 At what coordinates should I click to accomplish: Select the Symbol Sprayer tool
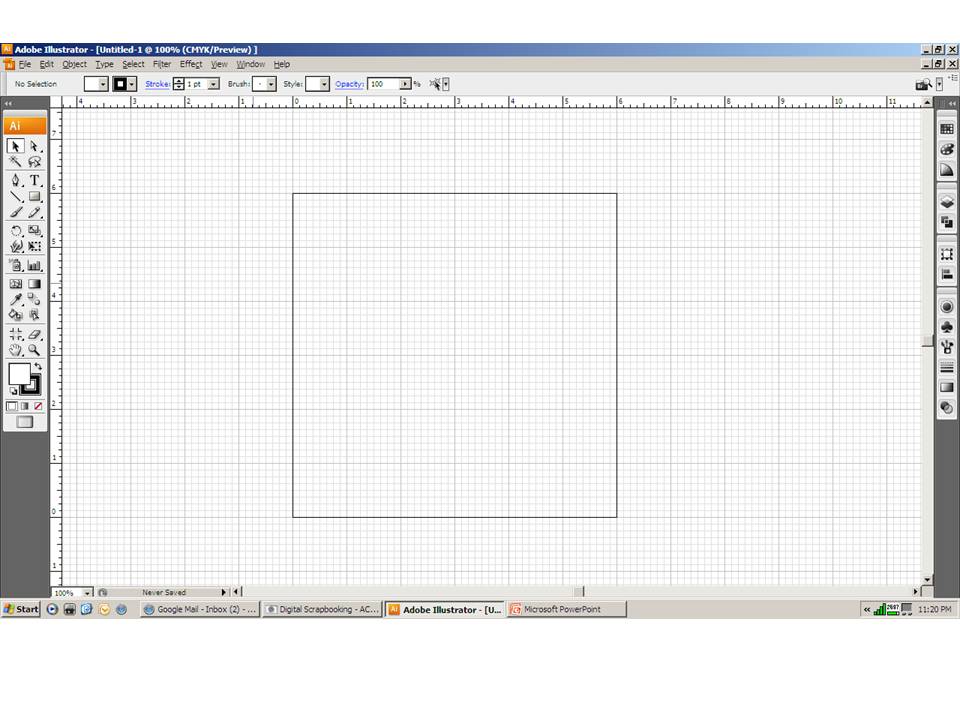point(16,265)
